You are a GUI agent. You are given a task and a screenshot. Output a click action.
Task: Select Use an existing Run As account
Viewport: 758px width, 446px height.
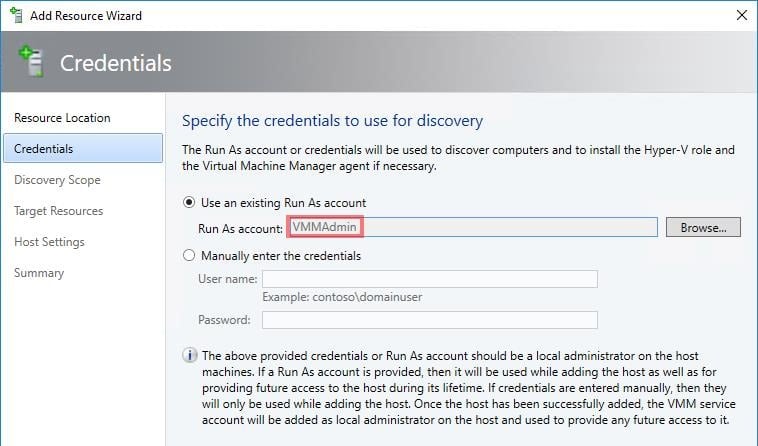click(189, 202)
